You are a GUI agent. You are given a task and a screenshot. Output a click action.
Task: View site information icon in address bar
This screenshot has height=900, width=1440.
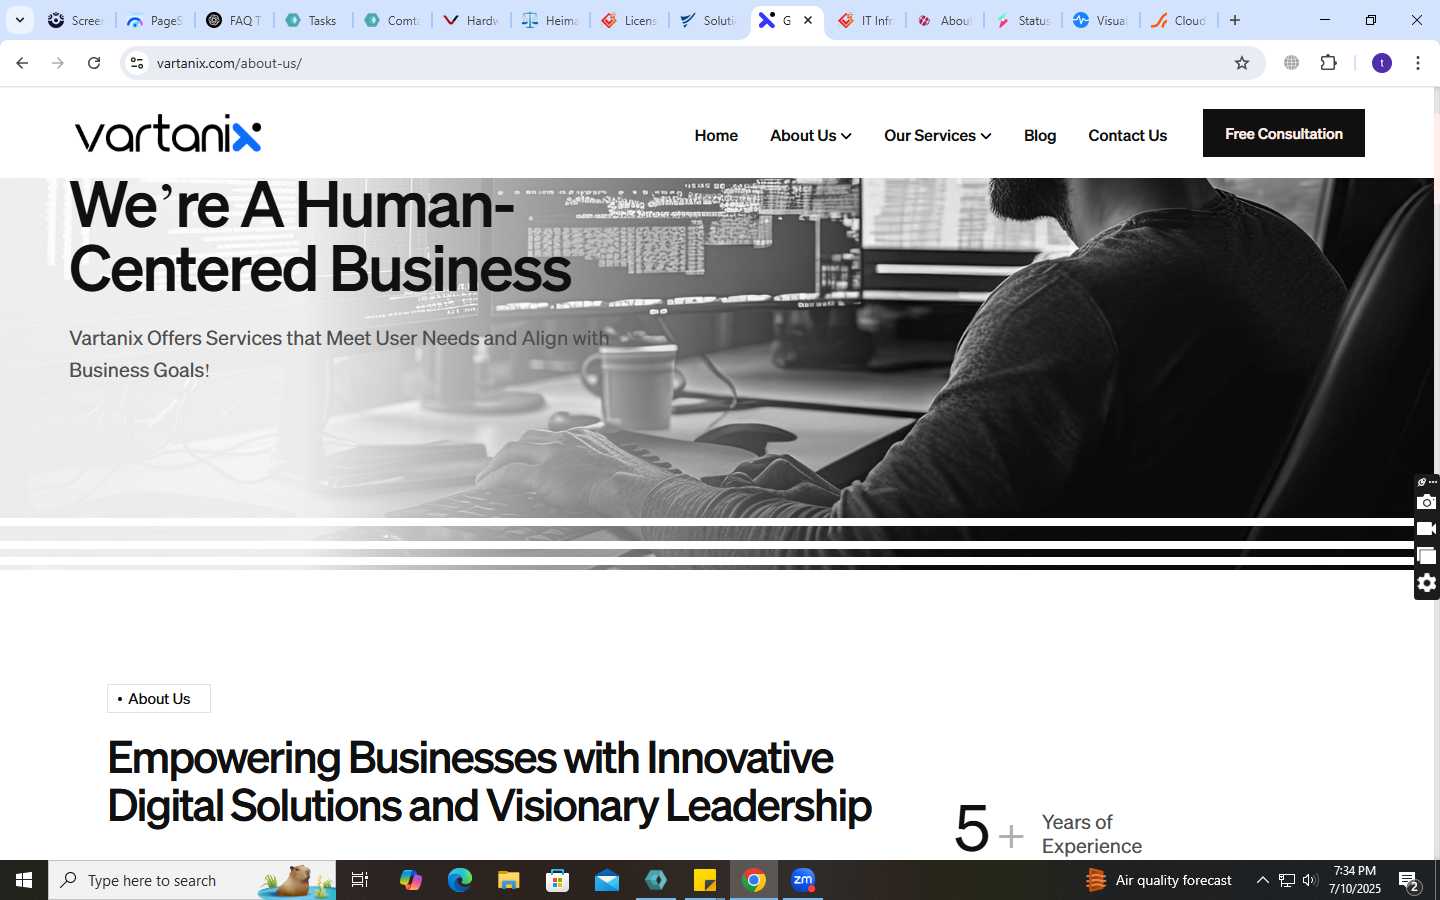pos(137,63)
